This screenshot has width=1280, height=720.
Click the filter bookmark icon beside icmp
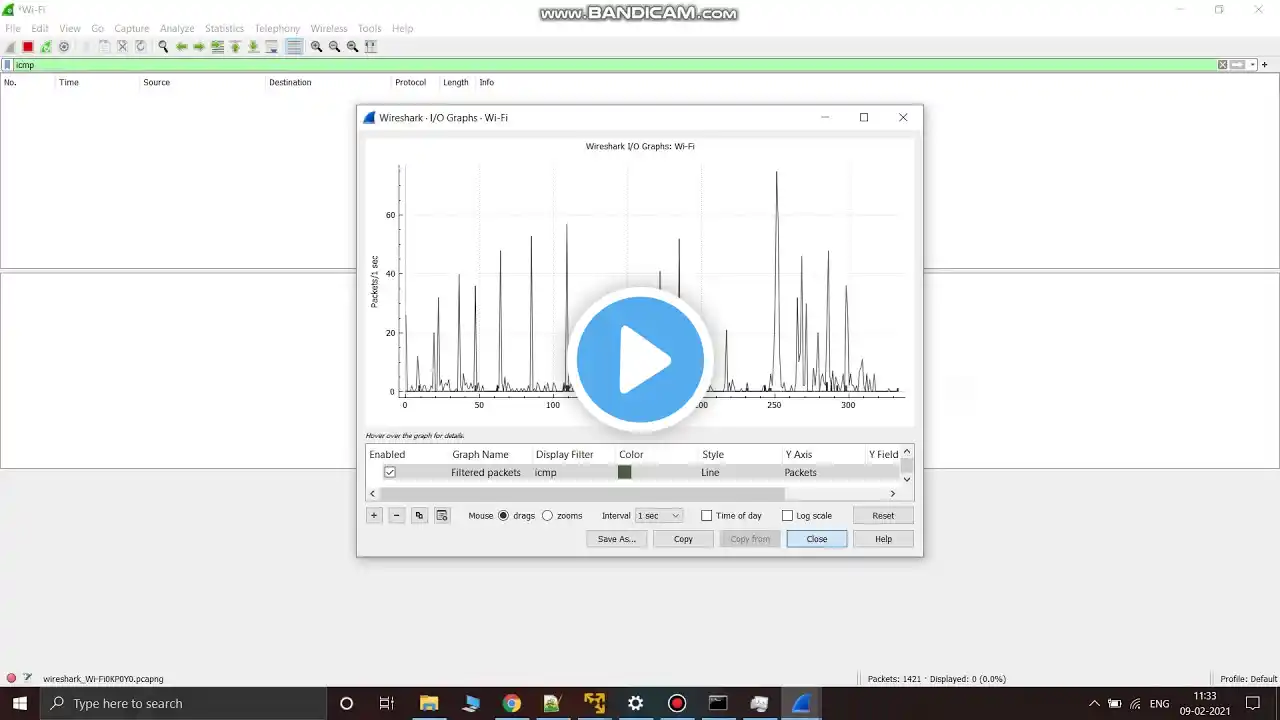click(7, 65)
